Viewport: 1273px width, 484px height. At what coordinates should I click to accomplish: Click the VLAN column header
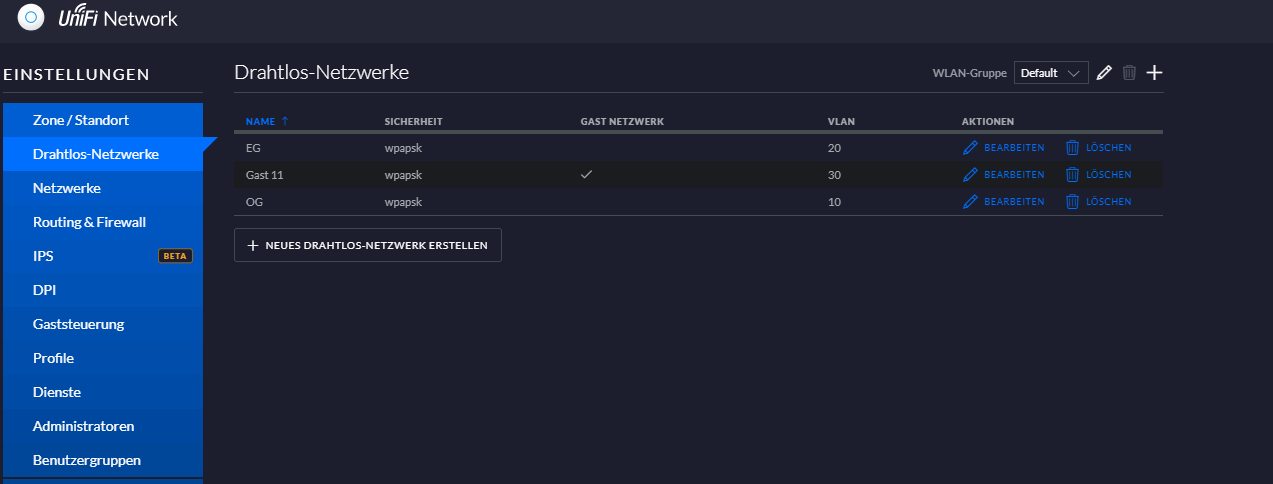click(x=841, y=122)
